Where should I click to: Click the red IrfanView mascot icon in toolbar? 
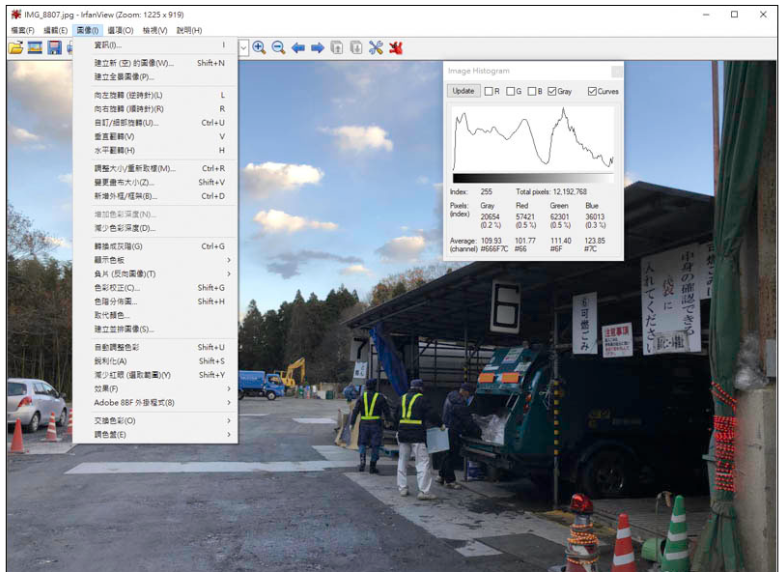click(396, 47)
